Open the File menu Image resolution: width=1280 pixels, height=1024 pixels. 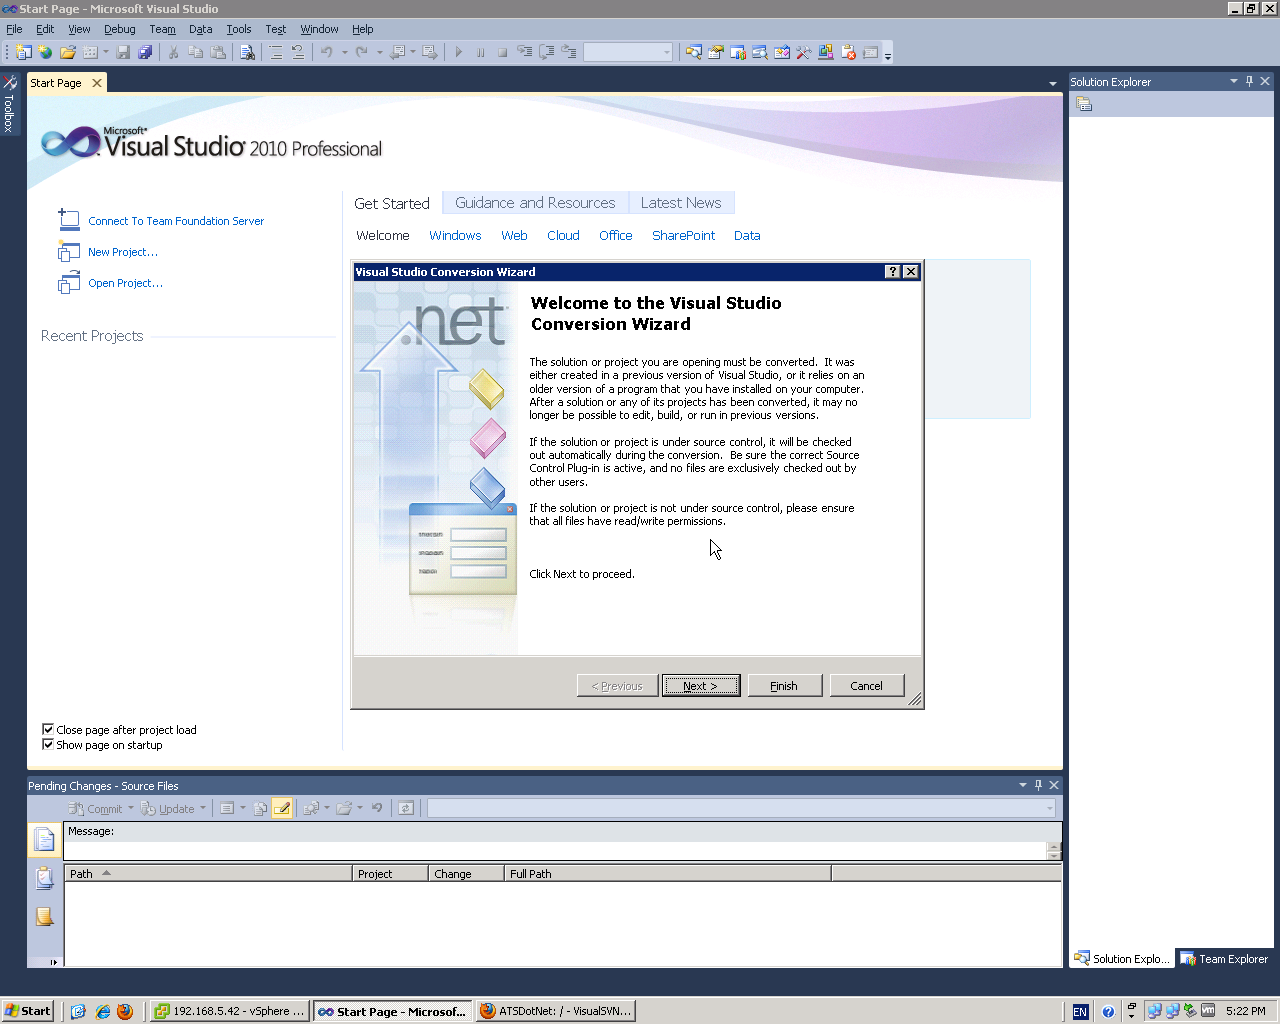click(x=14, y=29)
